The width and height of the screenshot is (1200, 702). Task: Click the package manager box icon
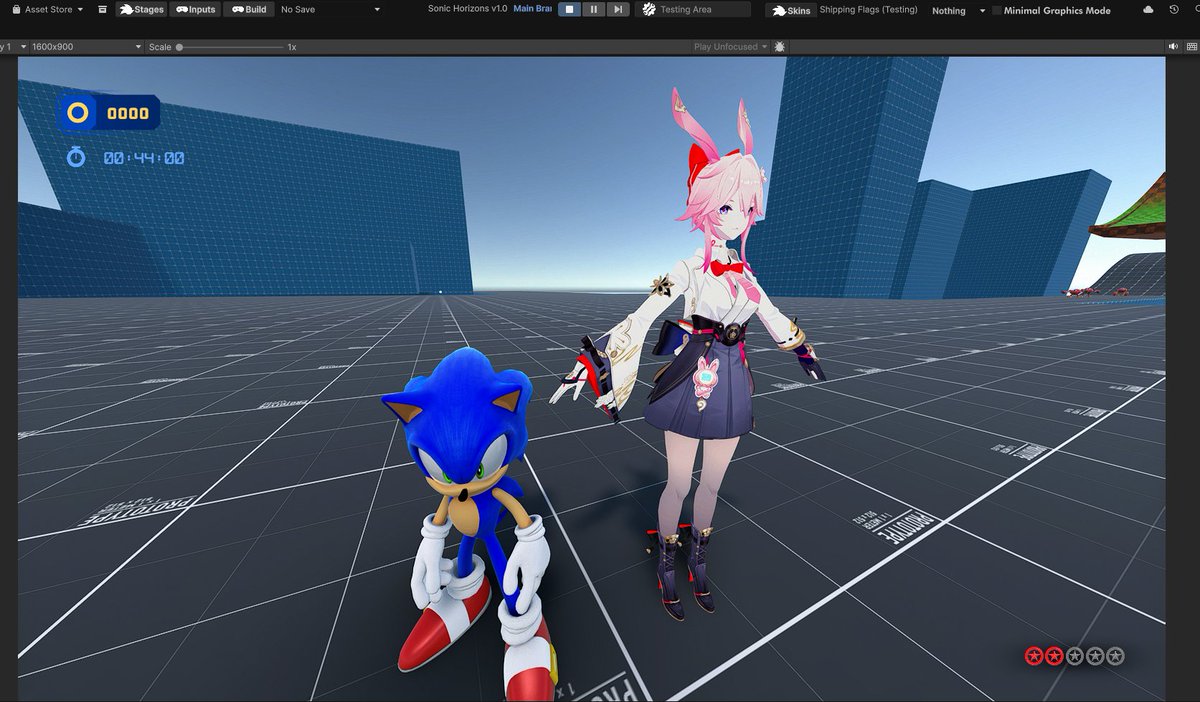coord(103,9)
